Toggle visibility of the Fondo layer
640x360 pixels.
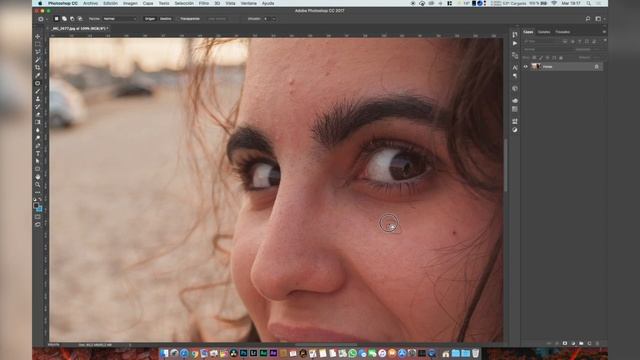coord(526,67)
